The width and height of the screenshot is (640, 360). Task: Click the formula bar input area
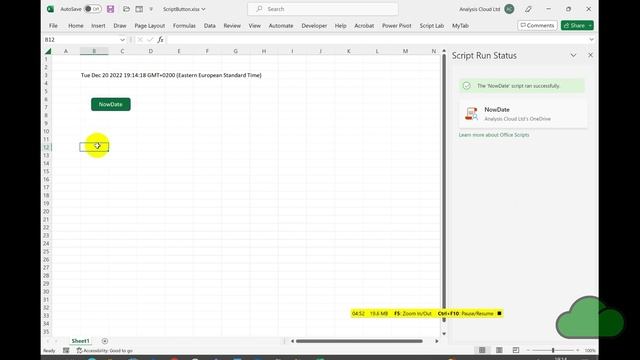point(377,40)
